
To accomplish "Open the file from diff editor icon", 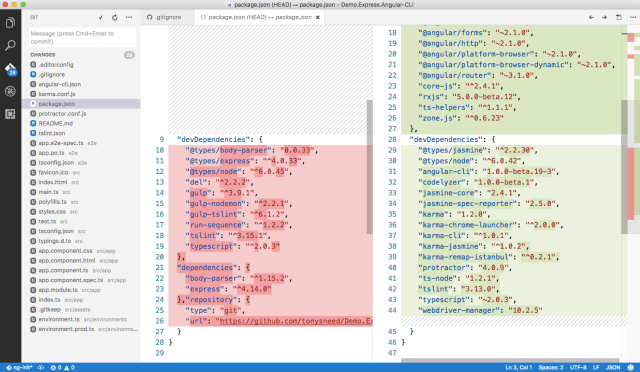I will (x=619, y=17).
